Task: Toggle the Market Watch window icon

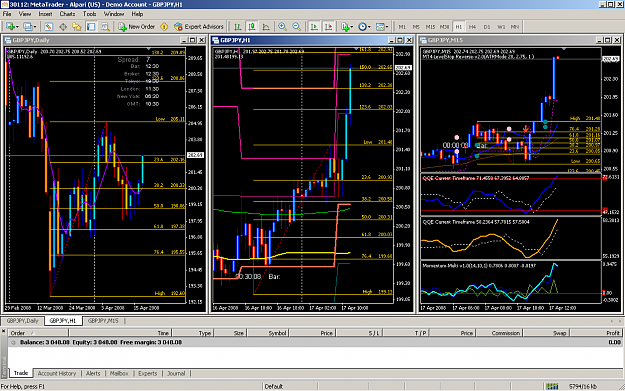Action: [x=49, y=27]
